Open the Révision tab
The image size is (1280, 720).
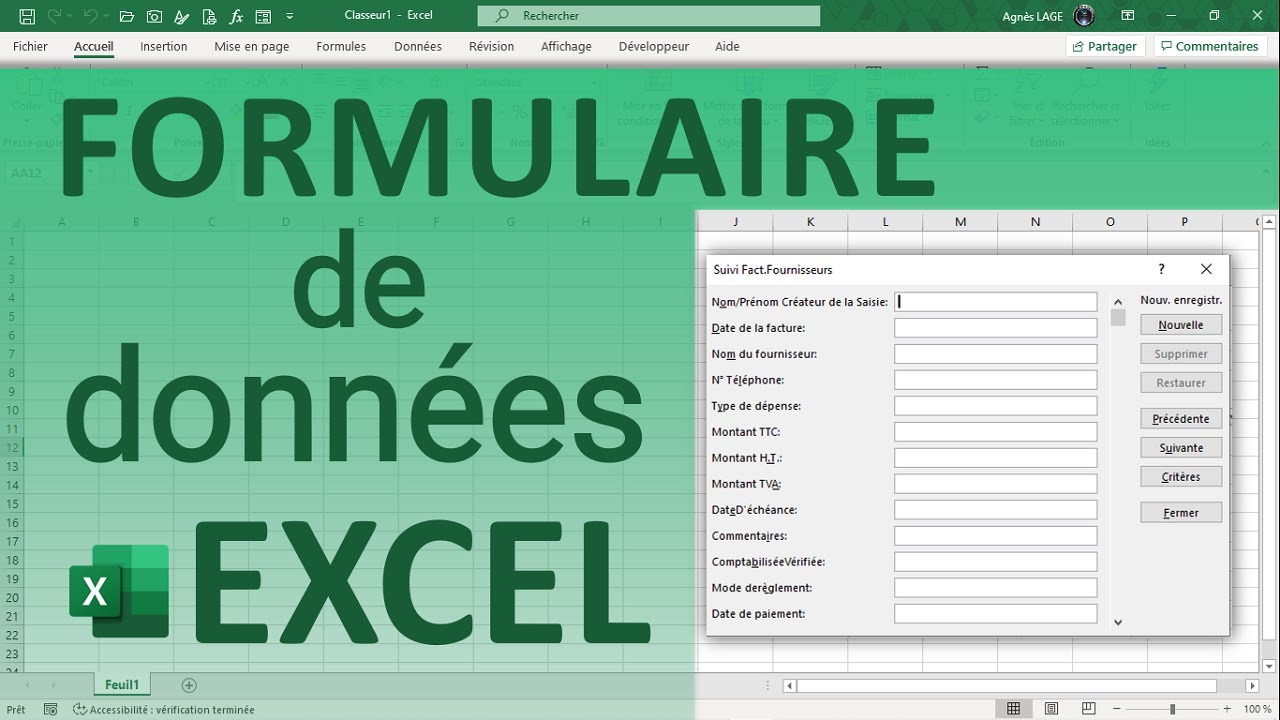491,46
